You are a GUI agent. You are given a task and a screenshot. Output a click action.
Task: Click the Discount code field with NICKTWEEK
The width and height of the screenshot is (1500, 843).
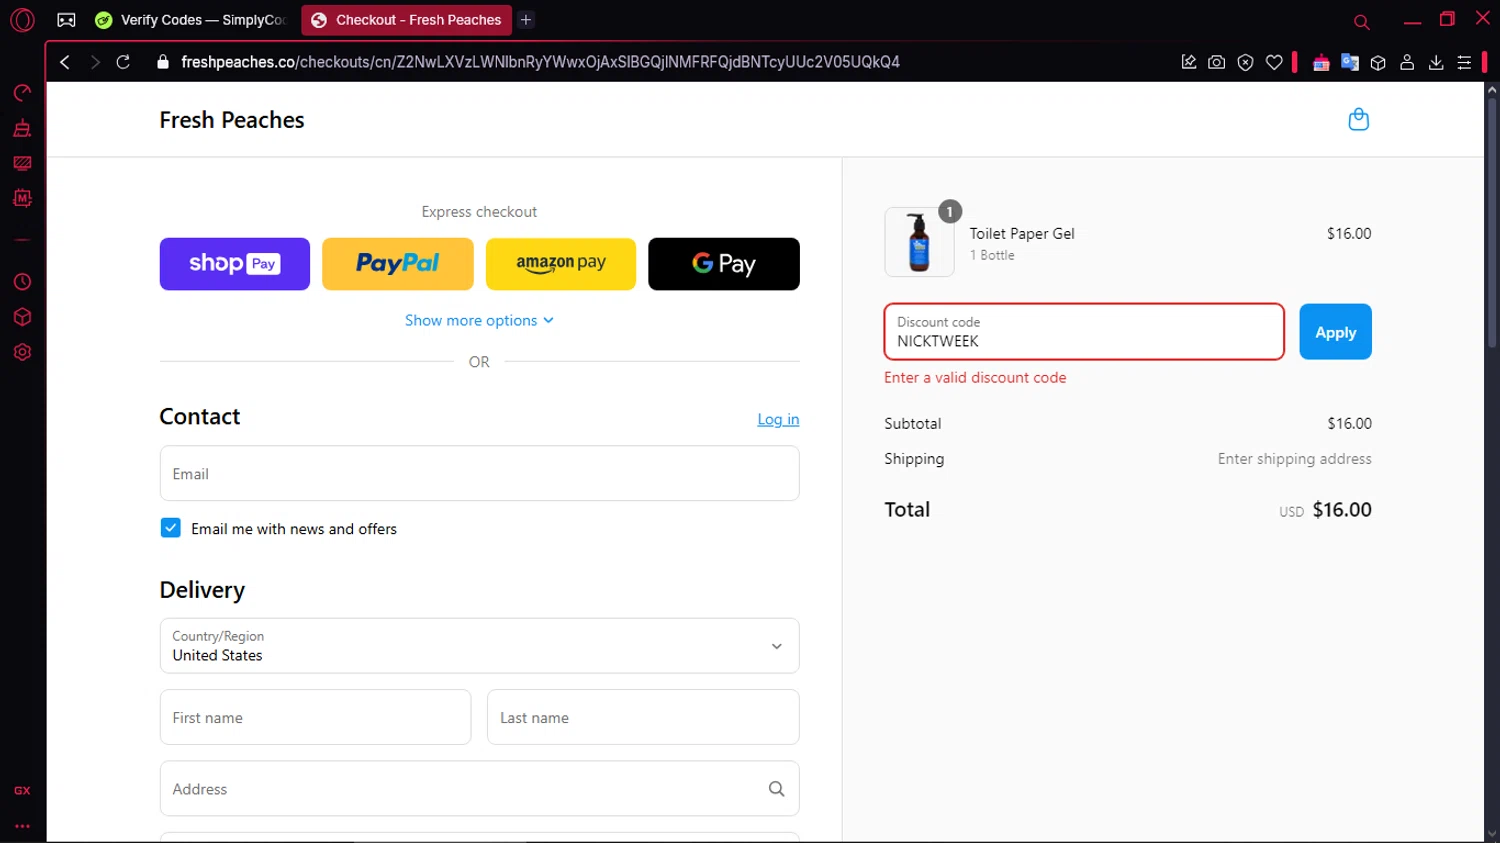point(1084,332)
